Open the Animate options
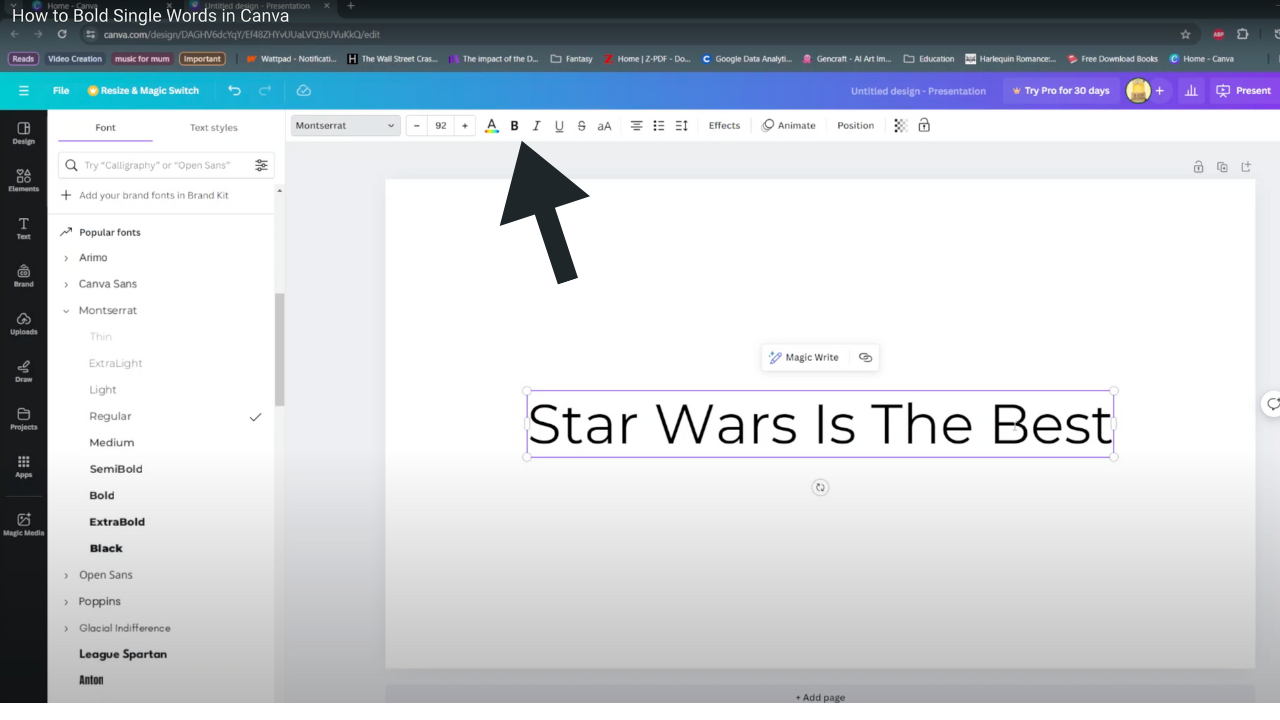Screen dimensions: 1280x720 (x=789, y=126)
